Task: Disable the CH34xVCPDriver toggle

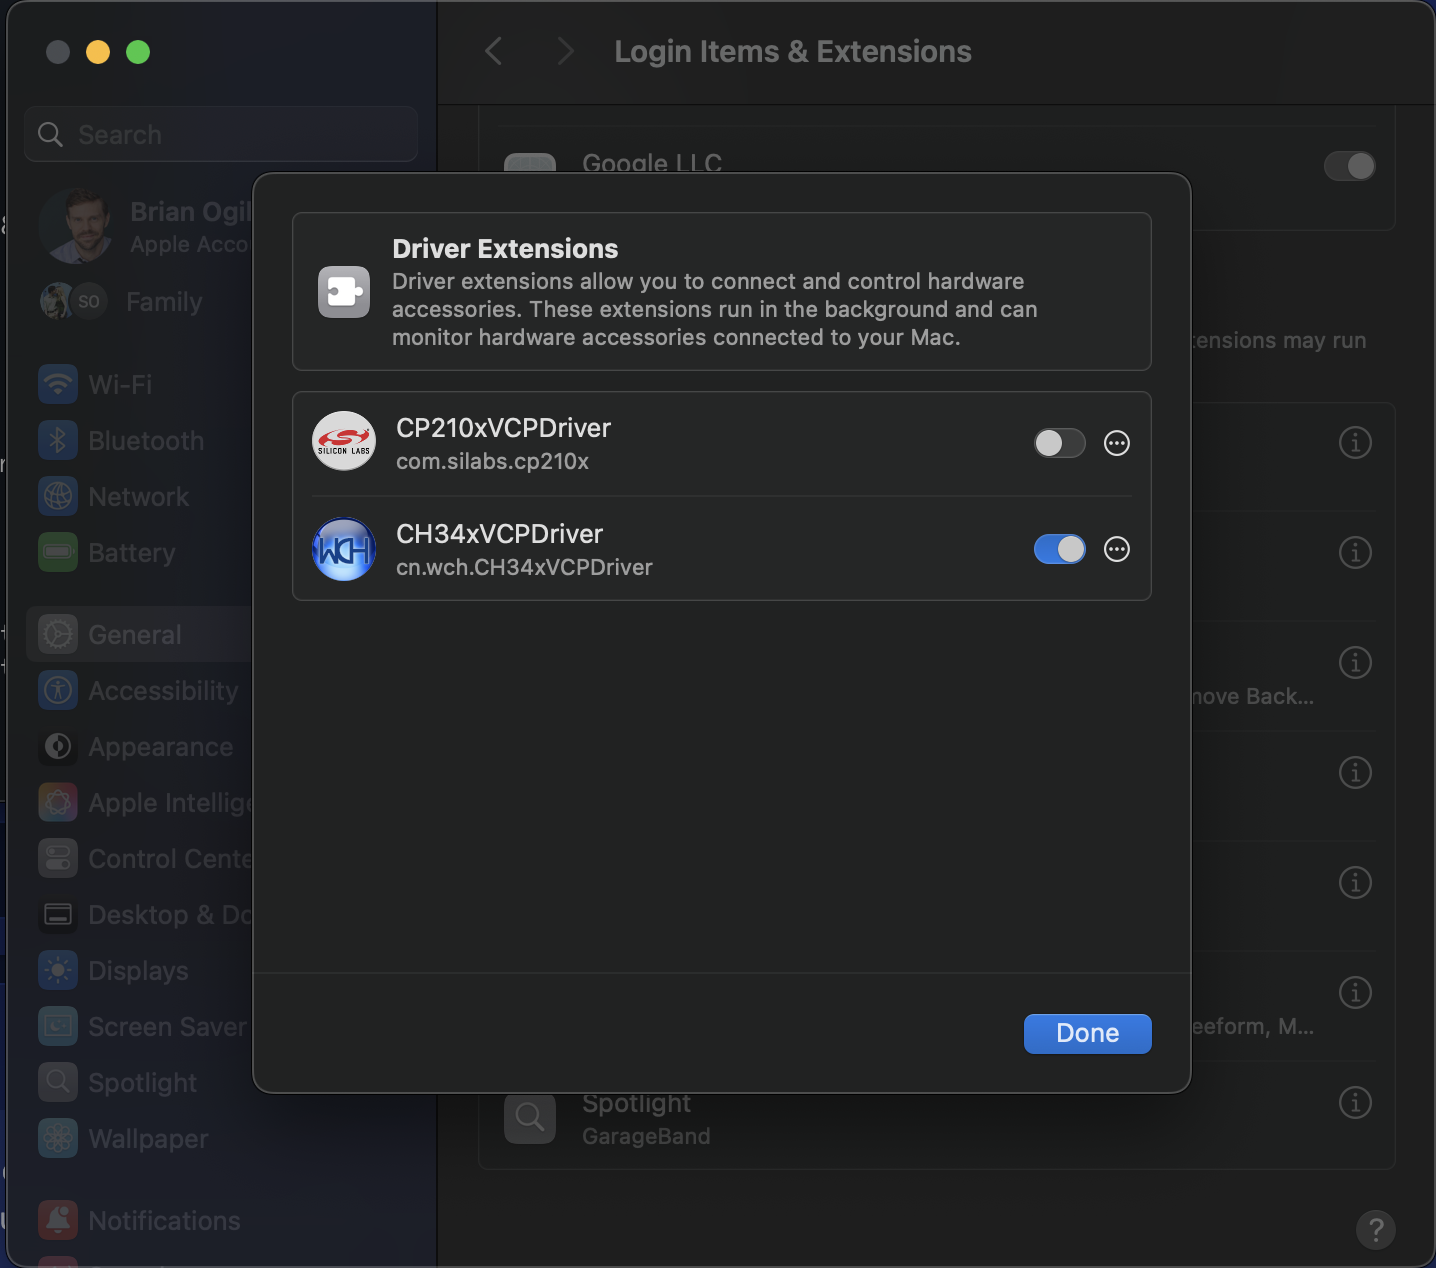Action: (x=1059, y=549)
